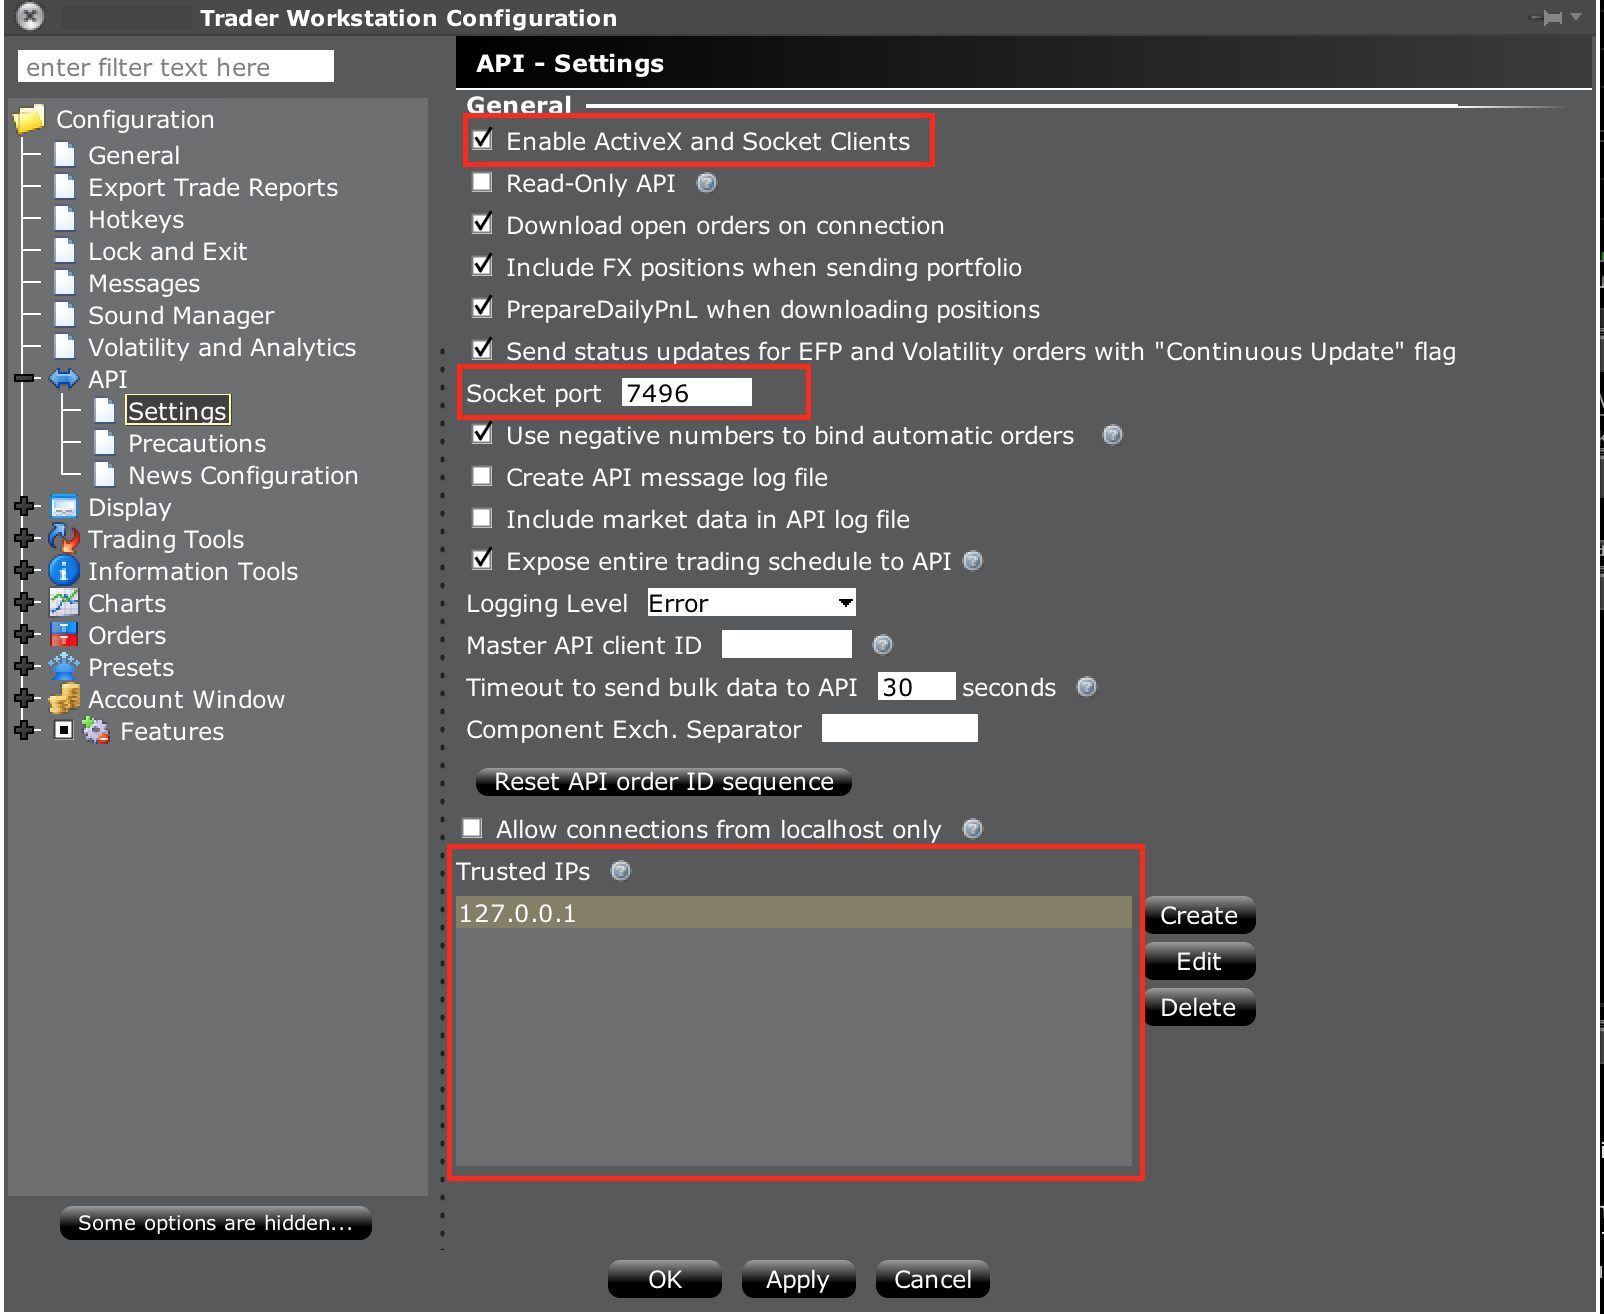Click Some options are hidden button
1604x1314 pixels.
pos(216,1223)
